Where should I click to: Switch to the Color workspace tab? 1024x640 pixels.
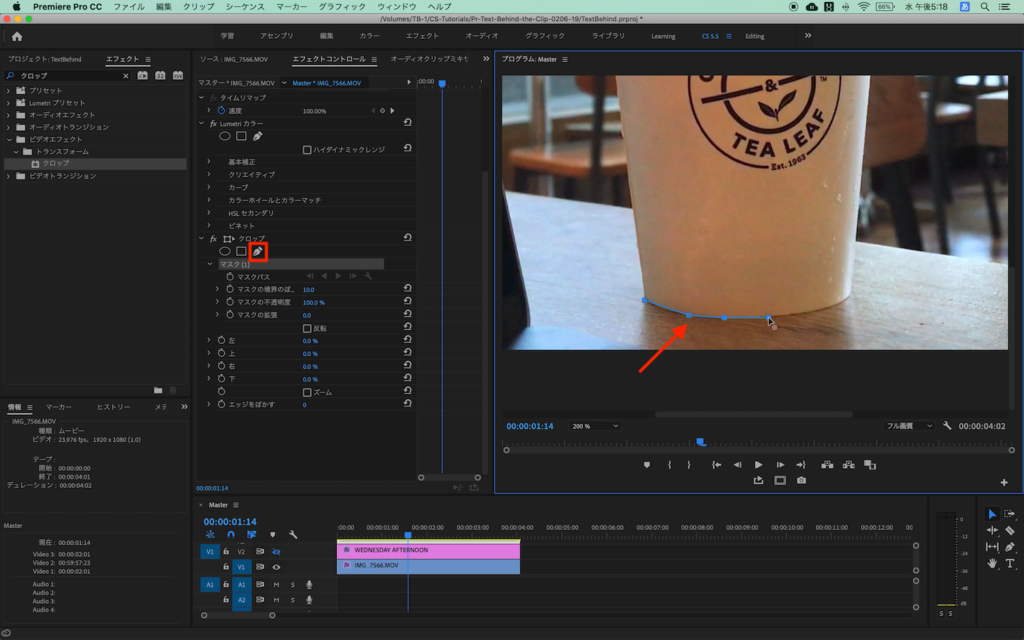(x=369, y=36)
